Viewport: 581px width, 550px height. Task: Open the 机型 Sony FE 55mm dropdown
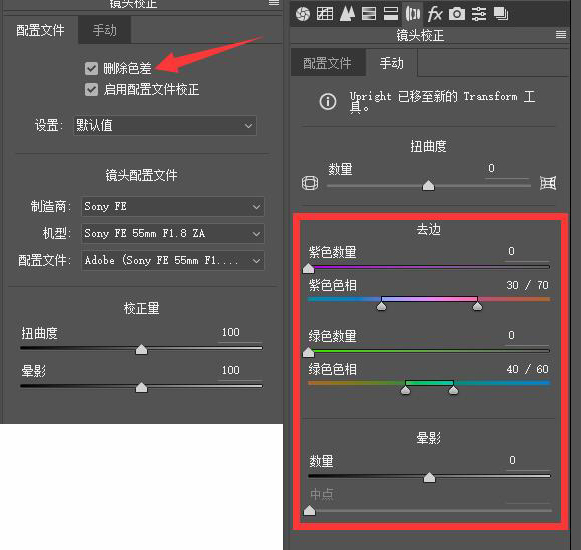coord(173,233)
